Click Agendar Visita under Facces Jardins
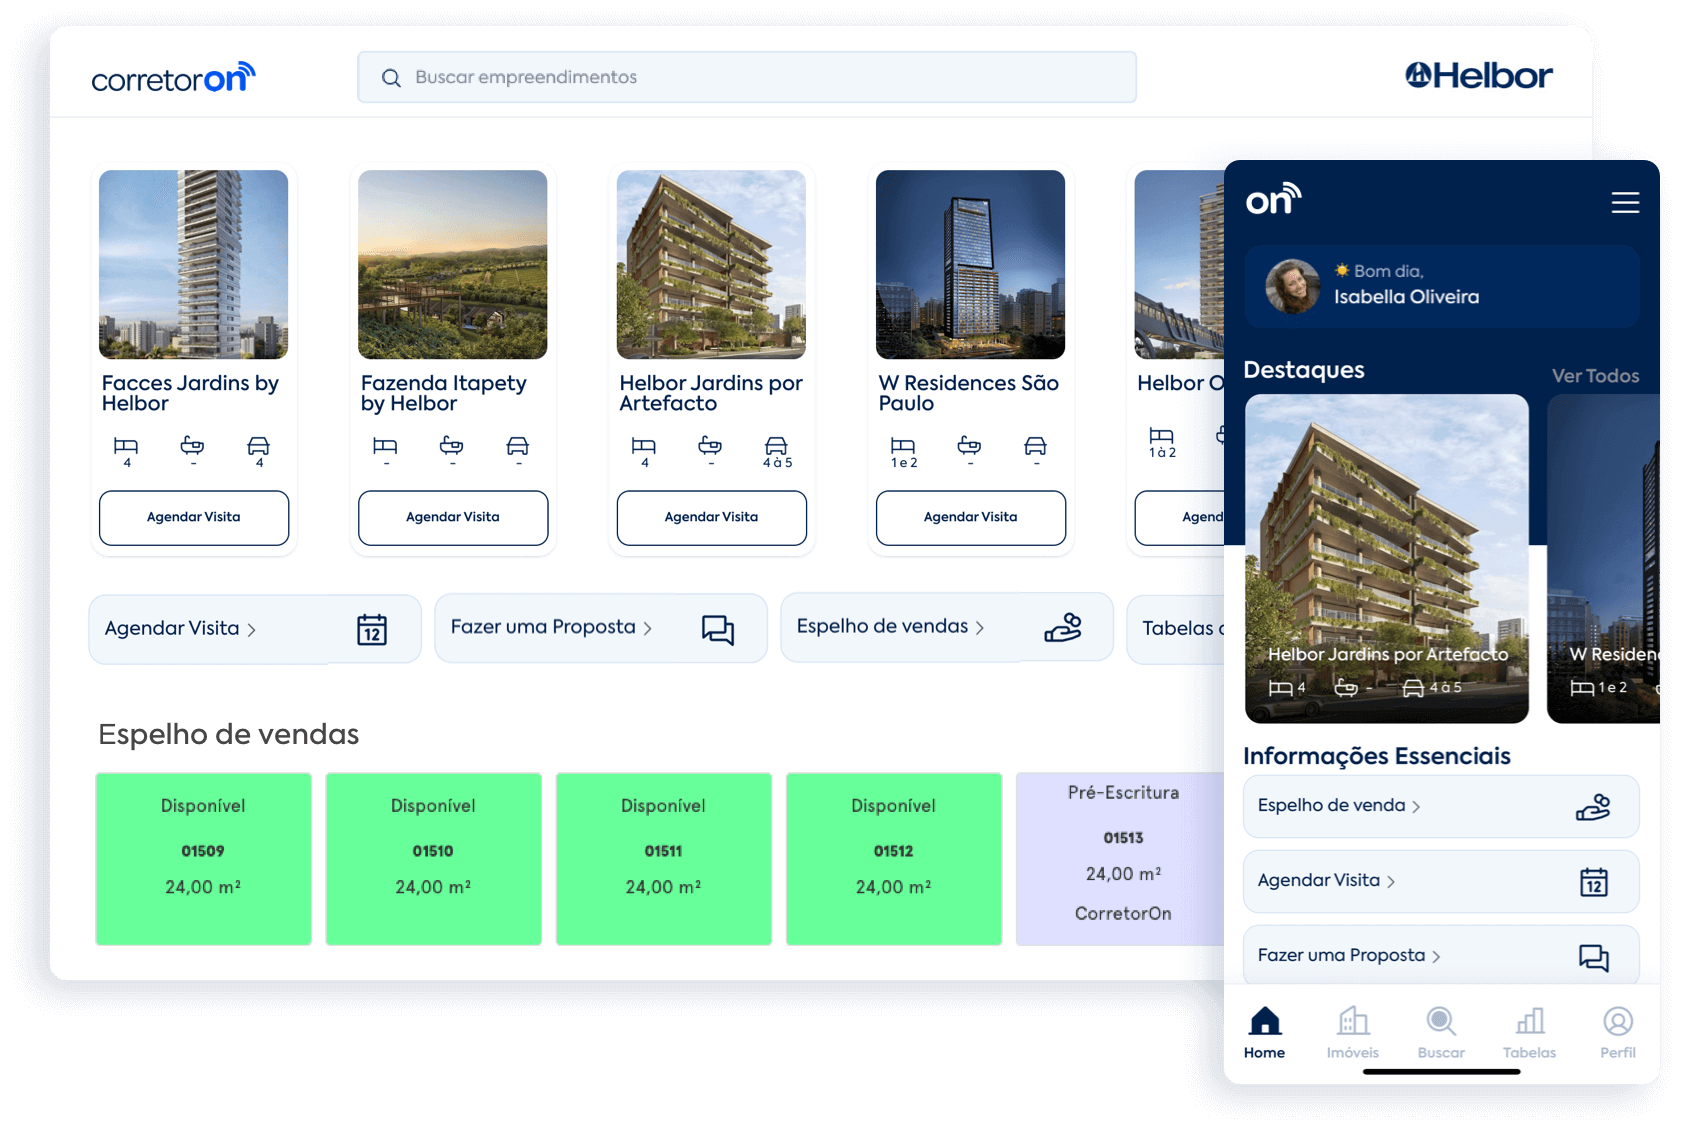The height and width of the screenshot is (1130, 1682). [x=194, y=517]
